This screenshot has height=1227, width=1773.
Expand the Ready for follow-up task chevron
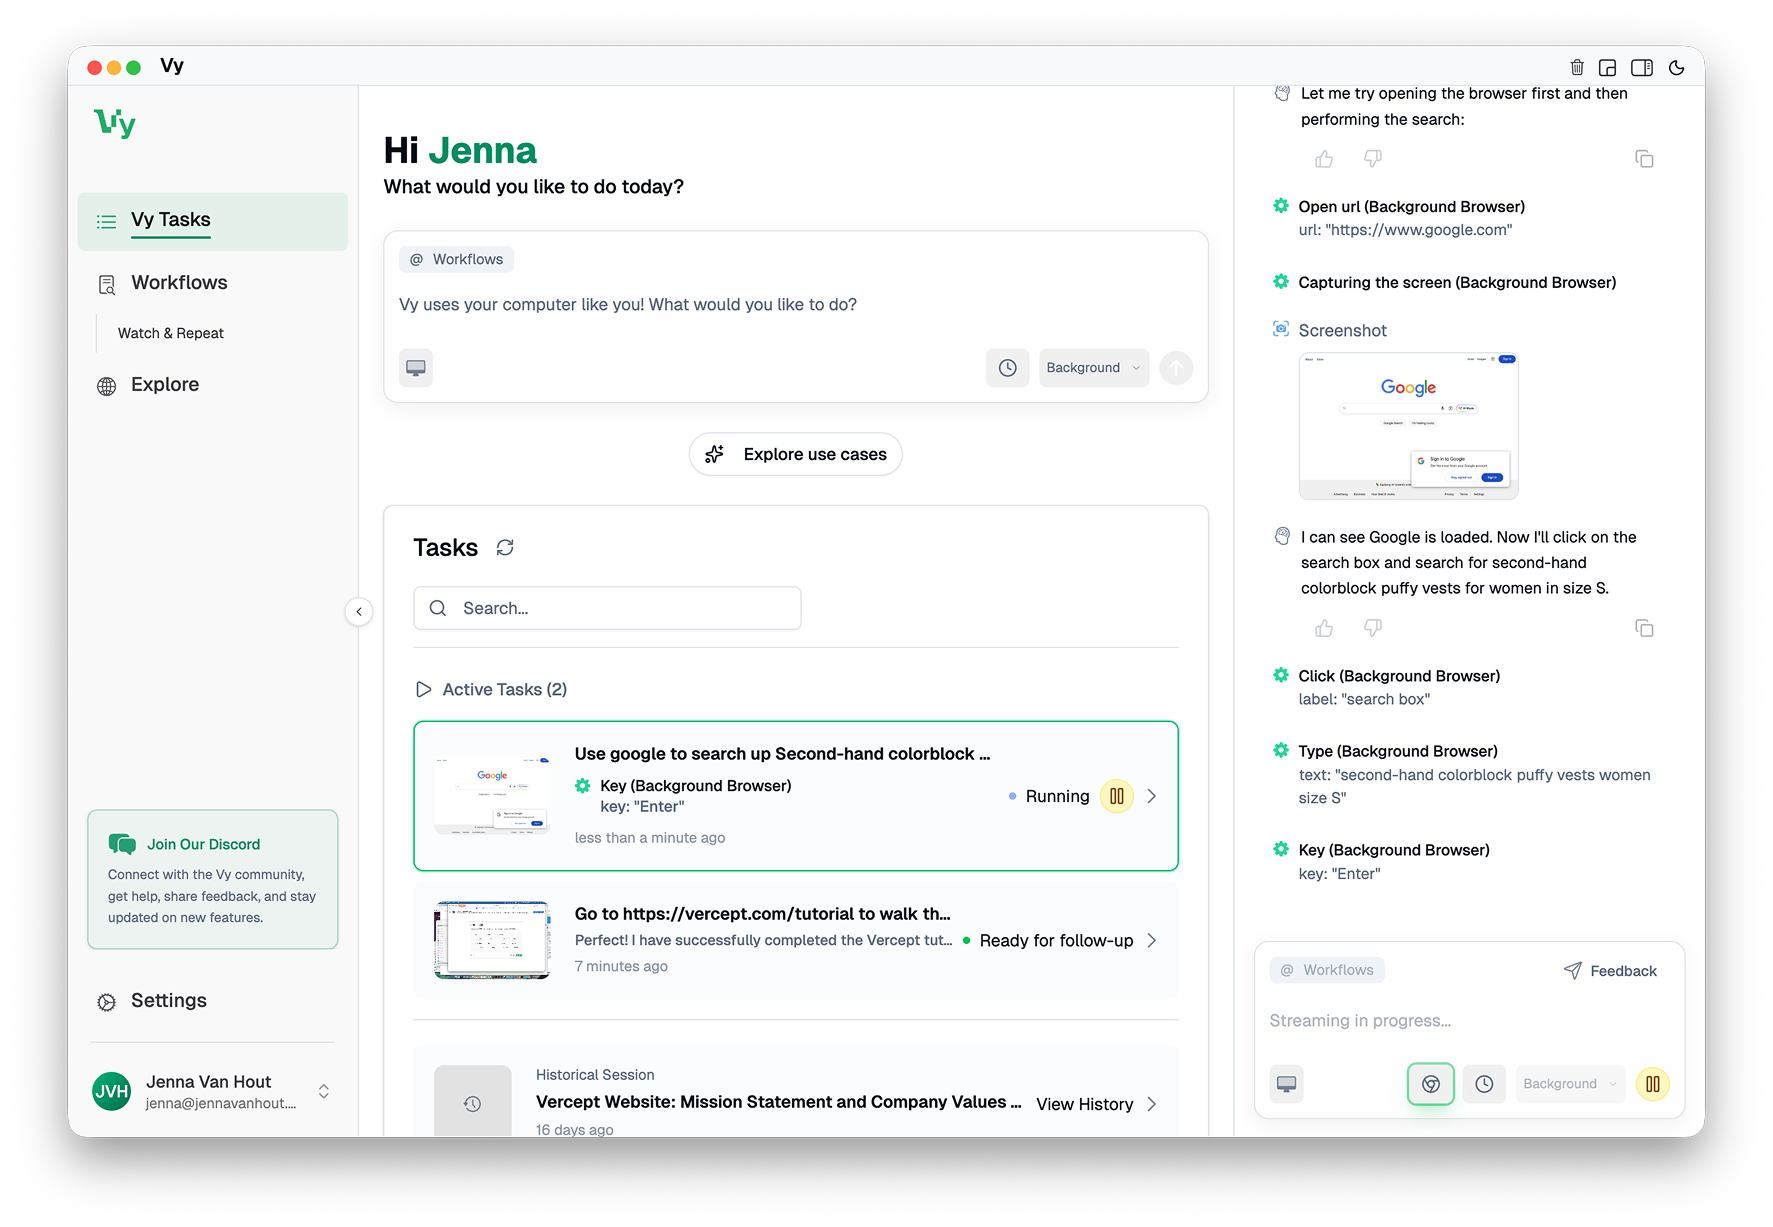coord(1152,940)
